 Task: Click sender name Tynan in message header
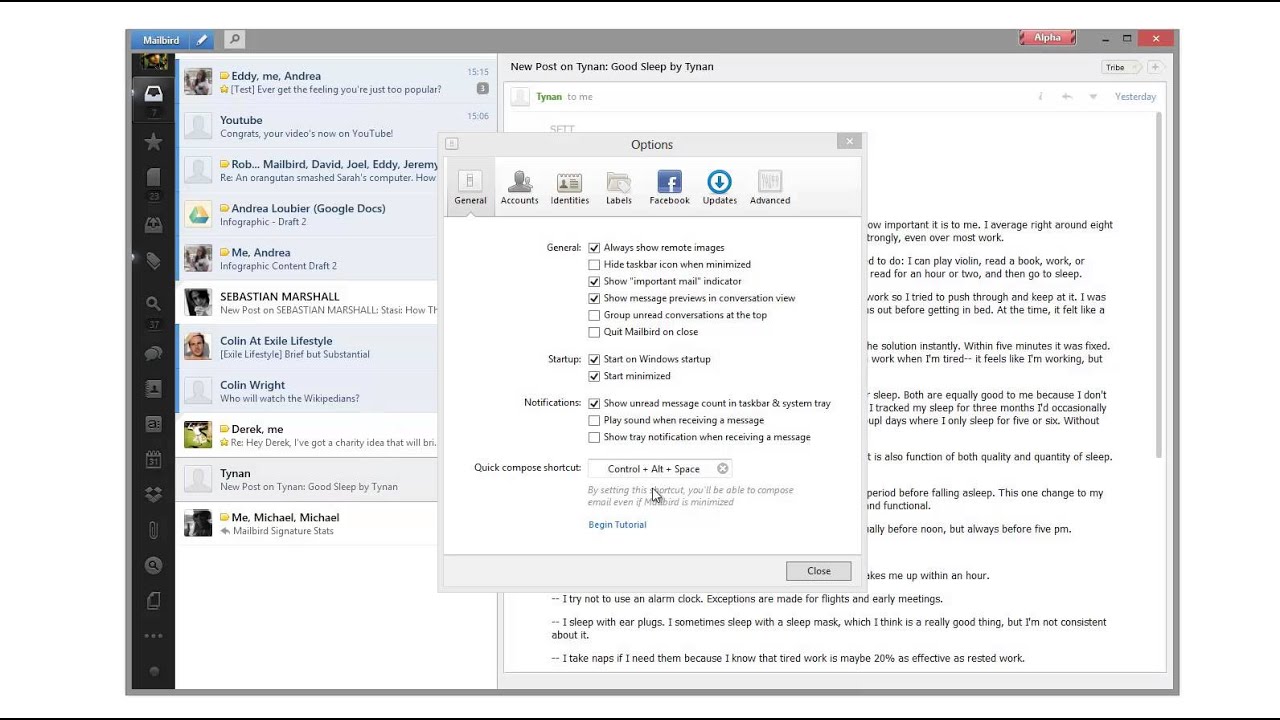coord(549,97)
